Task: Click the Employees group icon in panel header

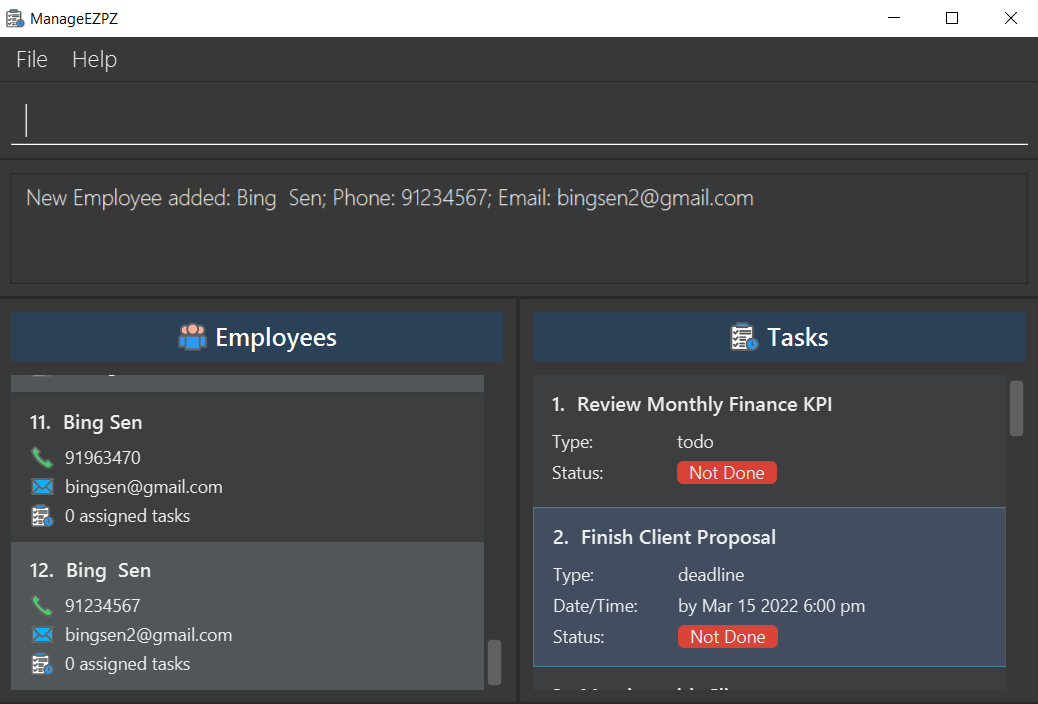Action: [x=192, y=337]
